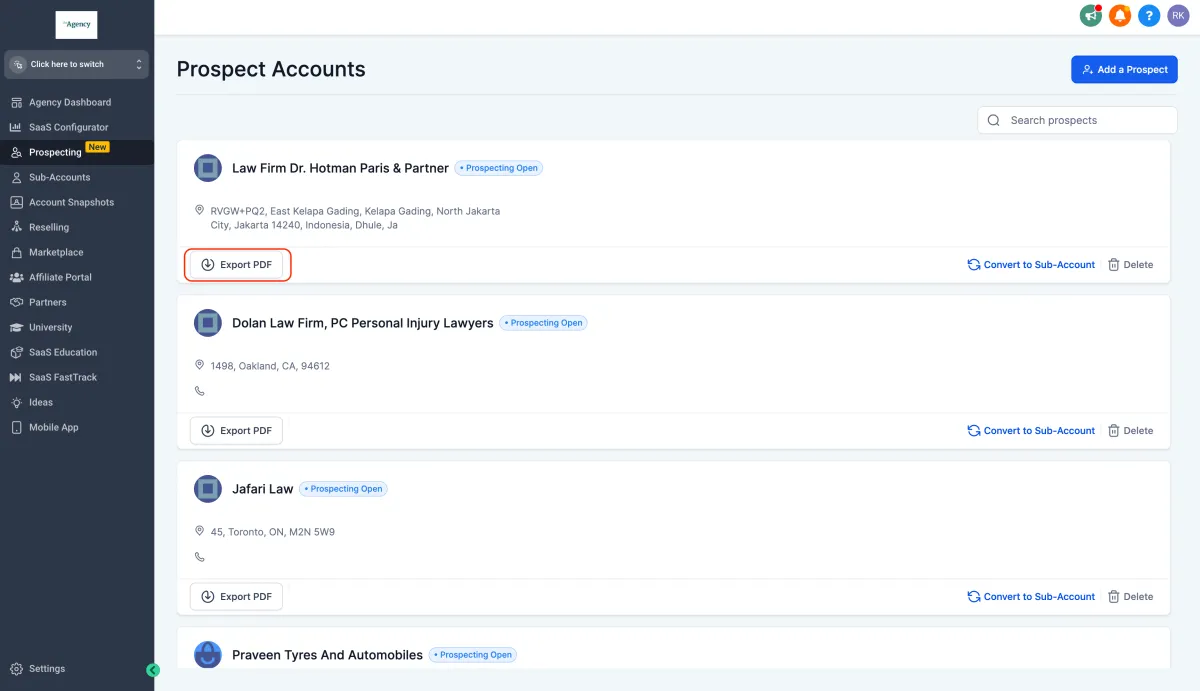The width and height of the screenshot is (1200, 691).
Task: Click the trash icon for Jafari Law
Action: pos(1113,597)
